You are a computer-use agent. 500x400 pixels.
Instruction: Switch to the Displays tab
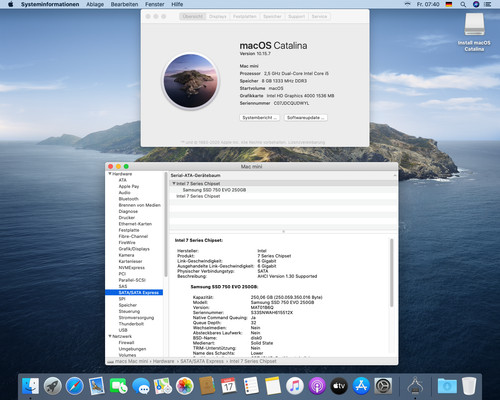coord(218,16)
